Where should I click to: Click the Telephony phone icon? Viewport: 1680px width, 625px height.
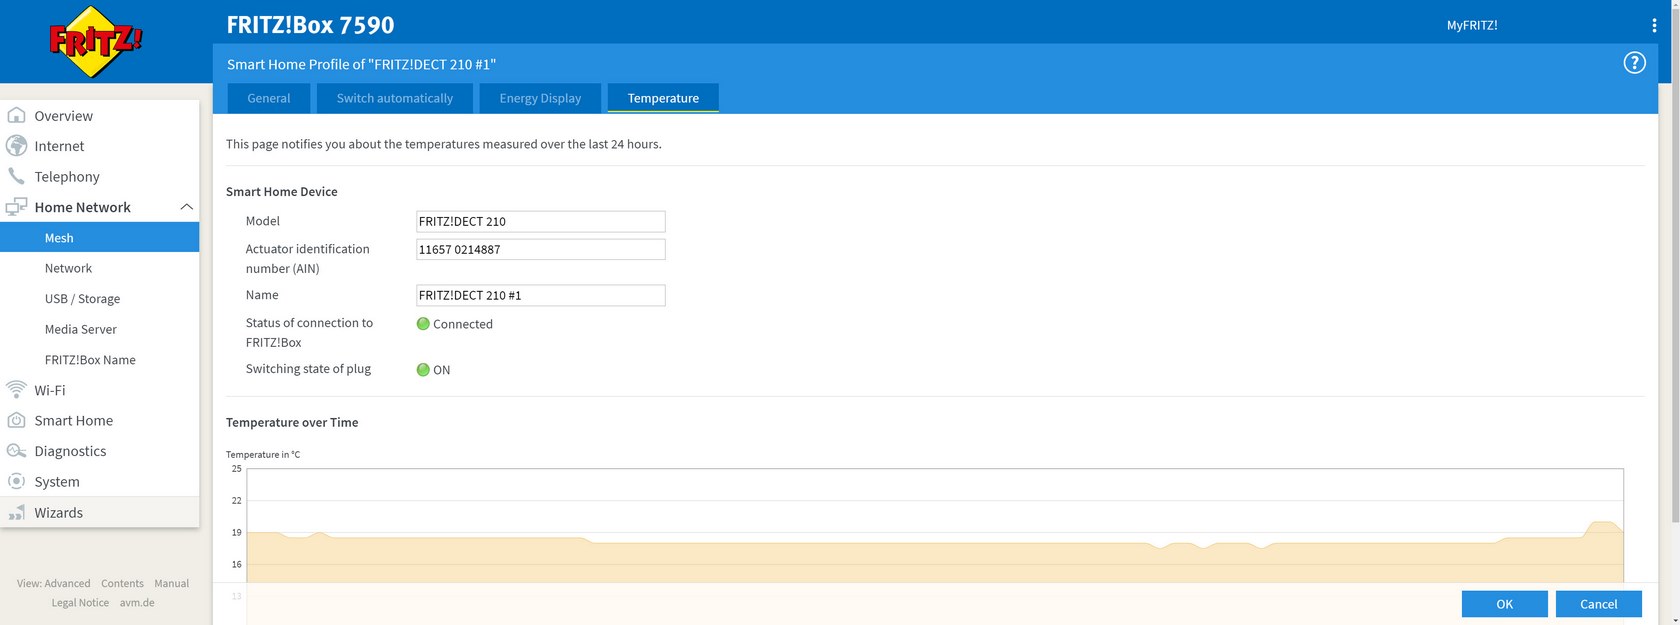coord(16,176)
